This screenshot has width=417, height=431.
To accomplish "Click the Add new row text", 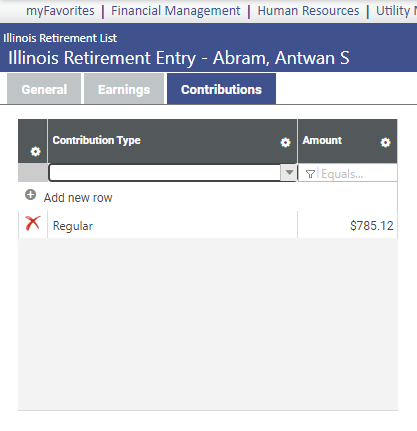I will tap(78, 198).
